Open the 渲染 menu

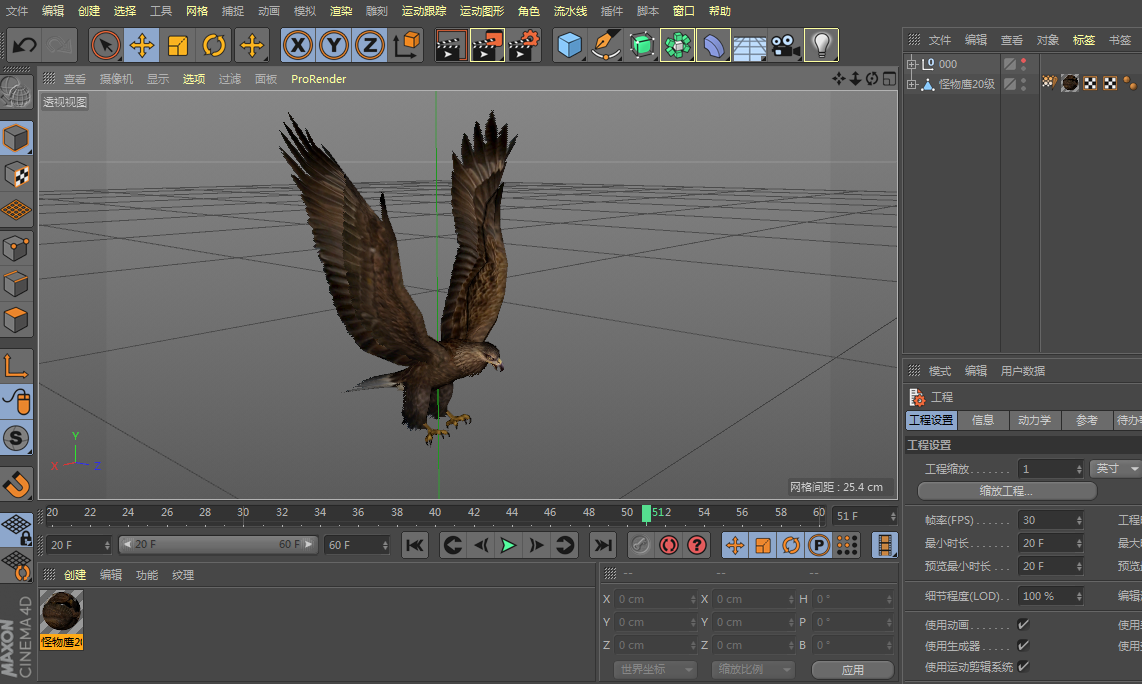tap(341, 11)
